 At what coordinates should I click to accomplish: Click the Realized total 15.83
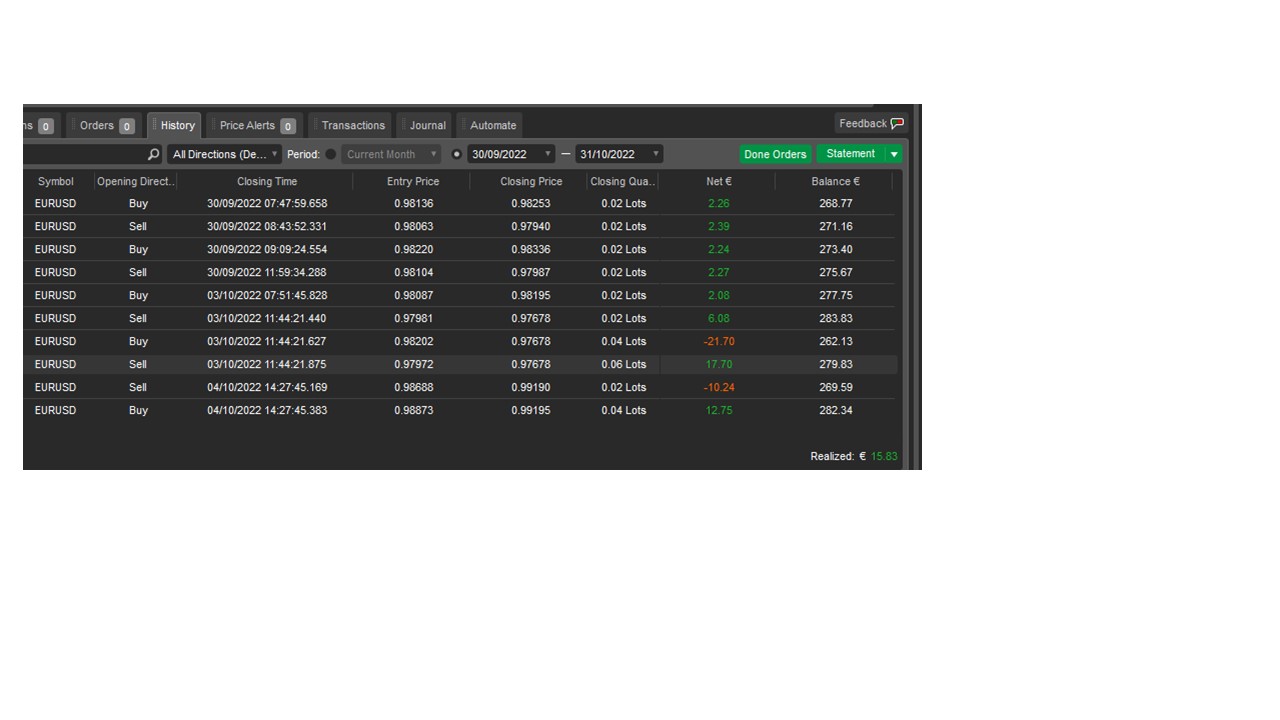click(x=883, y=457)
